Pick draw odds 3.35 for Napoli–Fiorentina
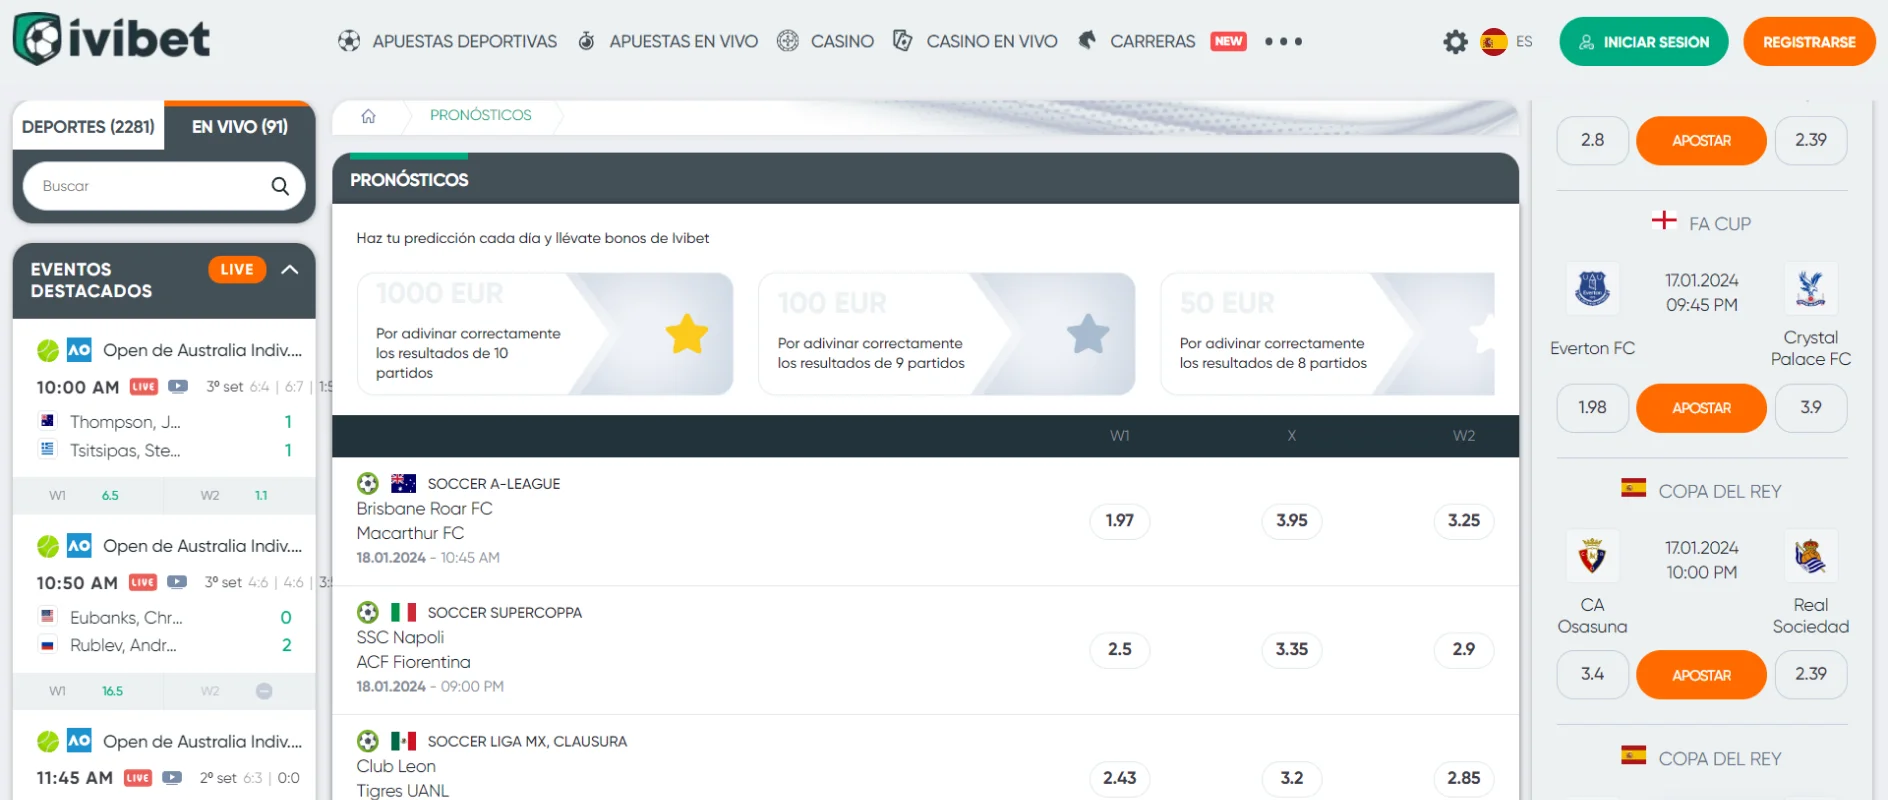 [x=1292, y=649]
